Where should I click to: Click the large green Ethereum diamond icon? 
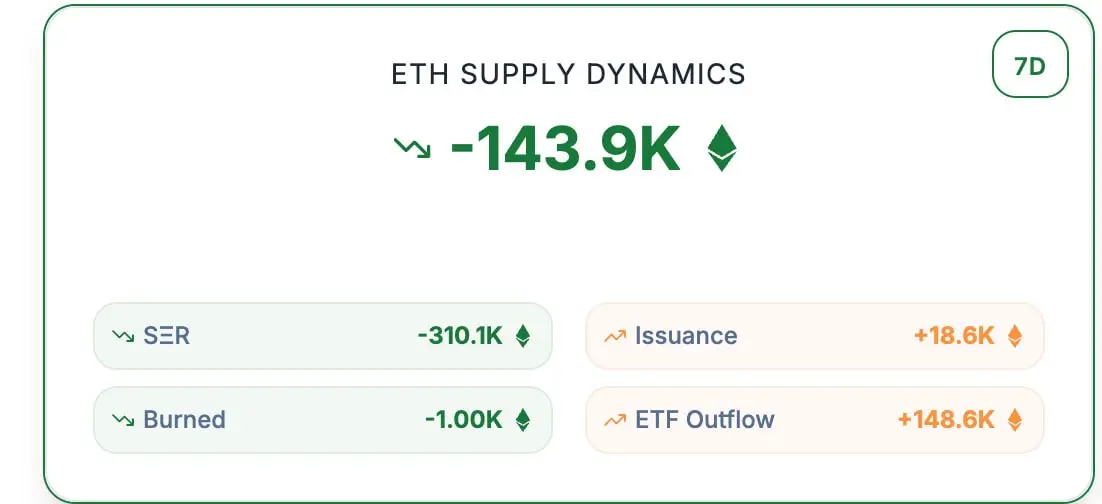[x=721, y=148]
